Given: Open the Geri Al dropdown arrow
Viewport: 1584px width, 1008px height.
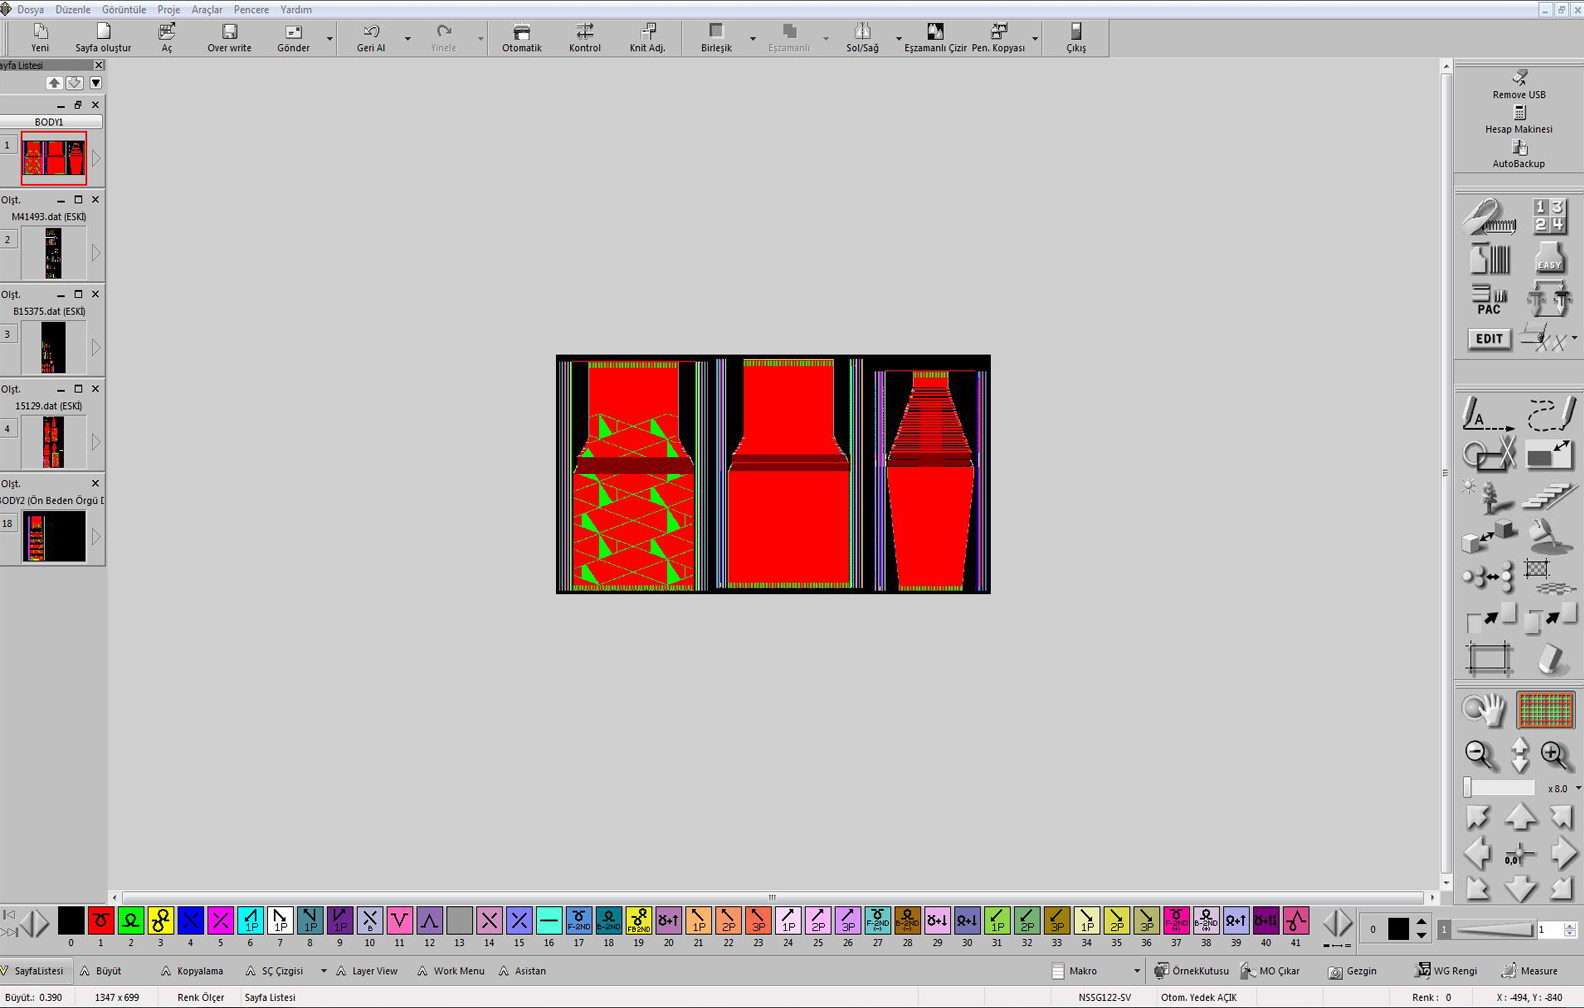Looking at the screenshot, I should (x=407, y=39).
